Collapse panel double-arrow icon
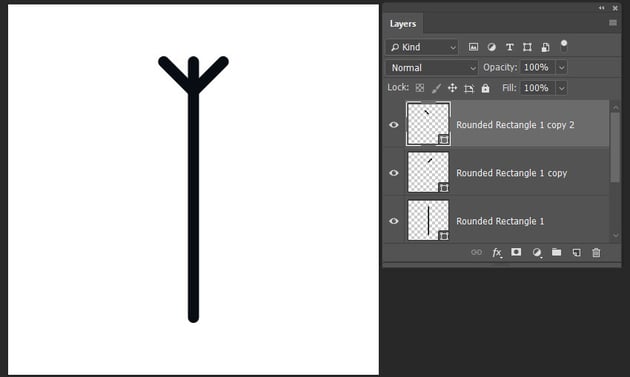This screenshot has height=377, width=630. click(601, 8)
